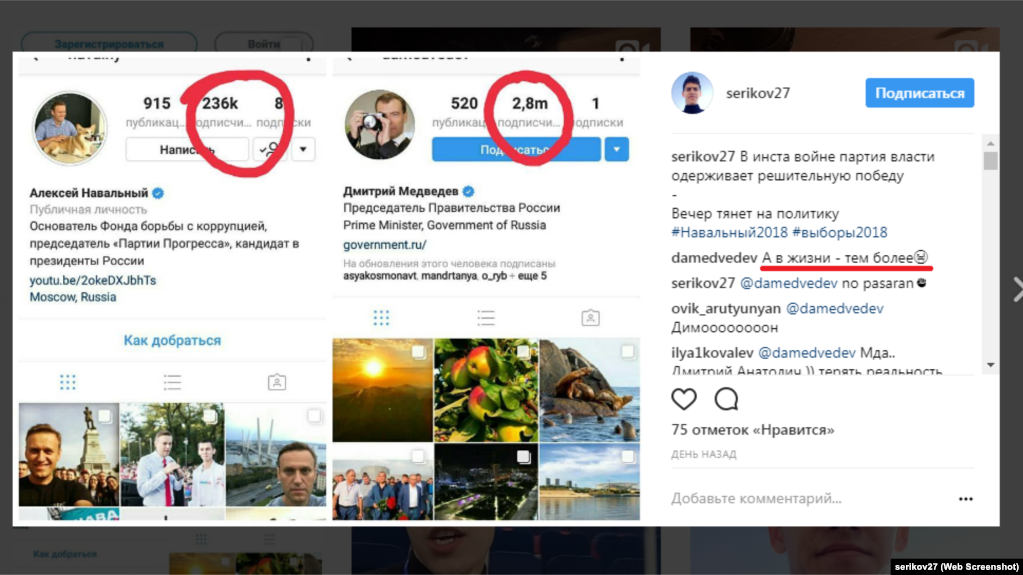
Task: Open Moscow, Russia location link
Action: coord(72,297)
